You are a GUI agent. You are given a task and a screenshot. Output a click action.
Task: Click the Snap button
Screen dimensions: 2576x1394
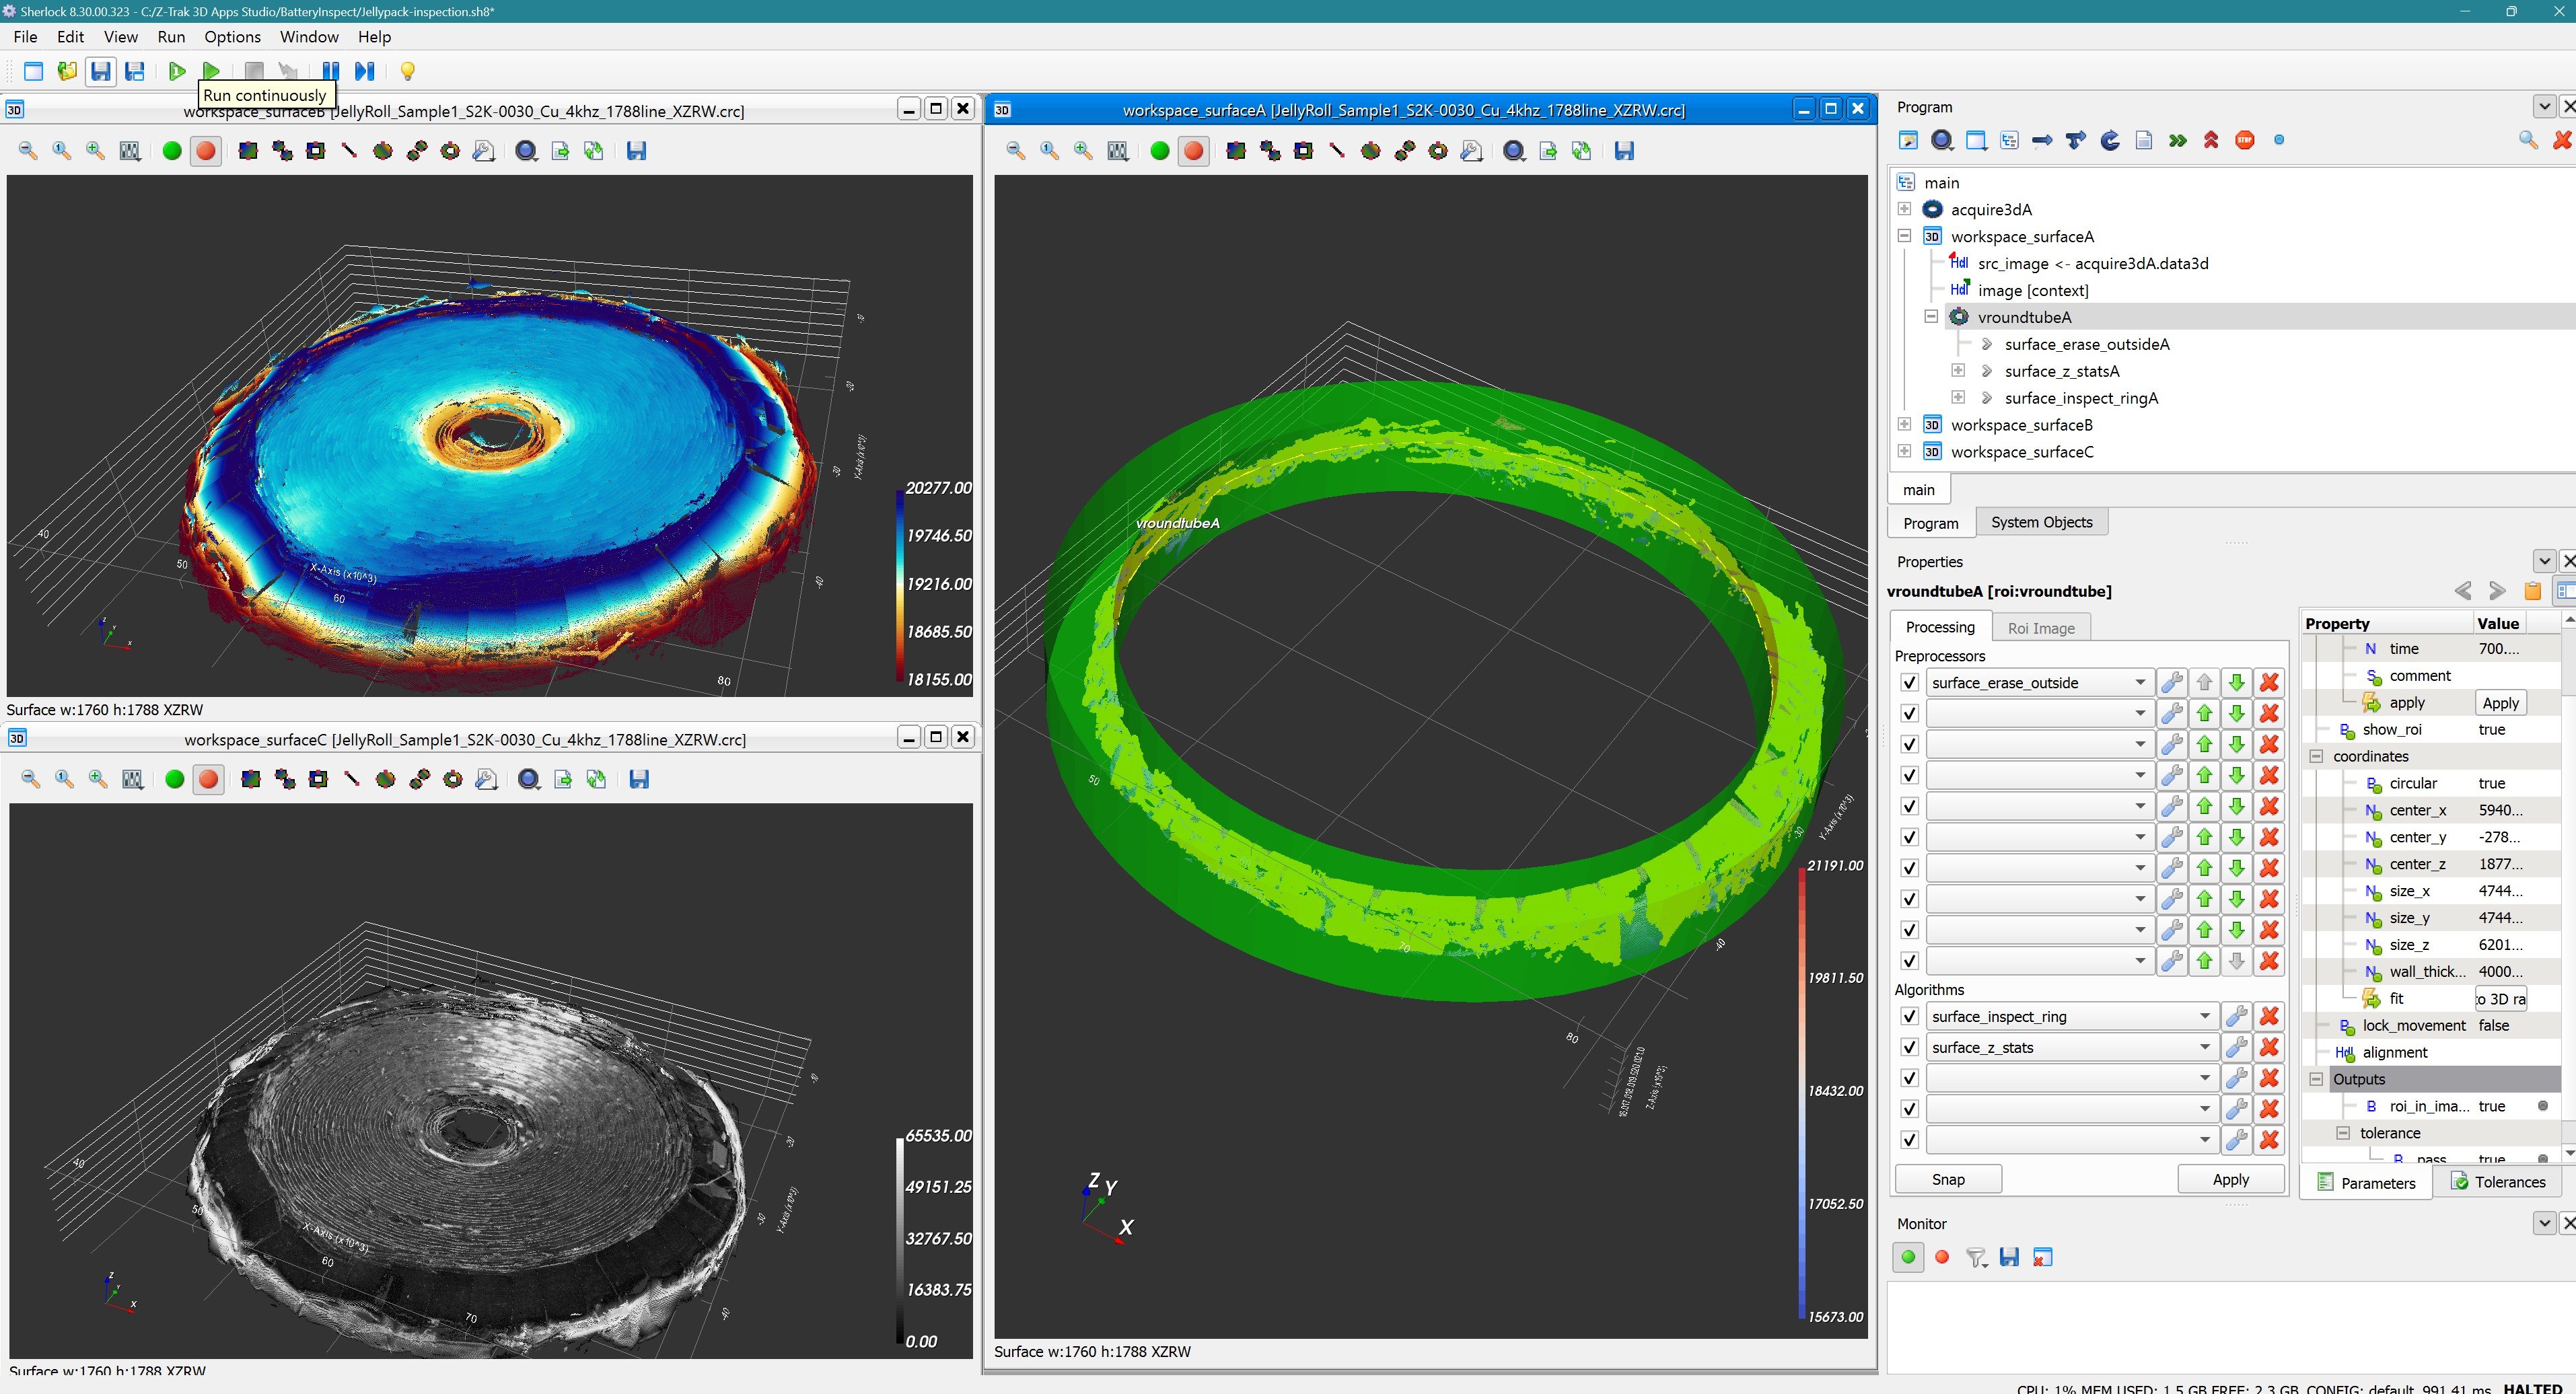(x=1948, y=1179)
